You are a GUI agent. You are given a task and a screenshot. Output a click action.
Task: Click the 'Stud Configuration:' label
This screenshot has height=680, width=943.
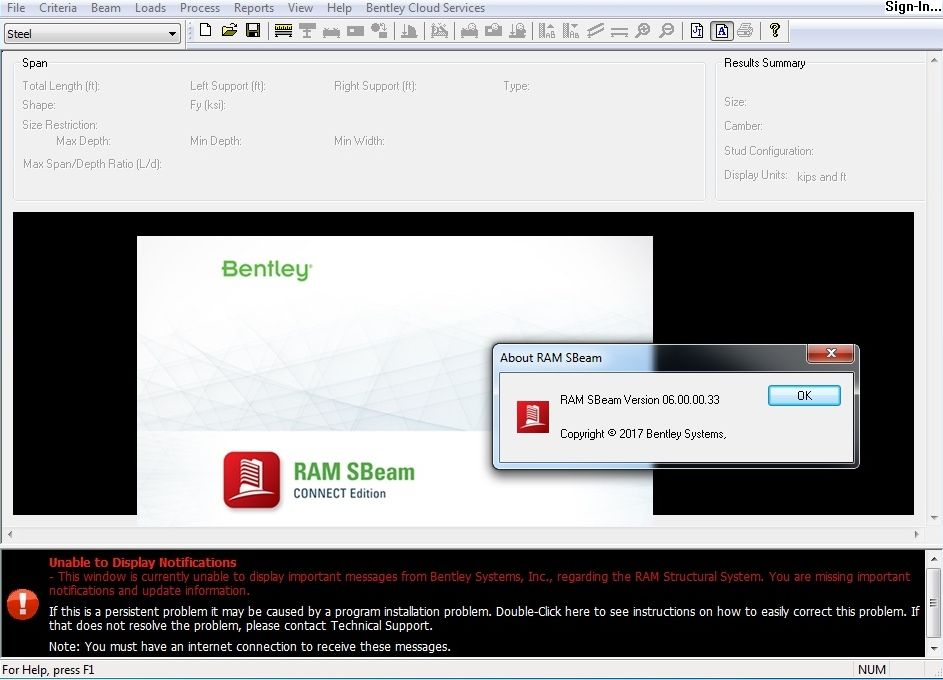[x=769, y=151]
